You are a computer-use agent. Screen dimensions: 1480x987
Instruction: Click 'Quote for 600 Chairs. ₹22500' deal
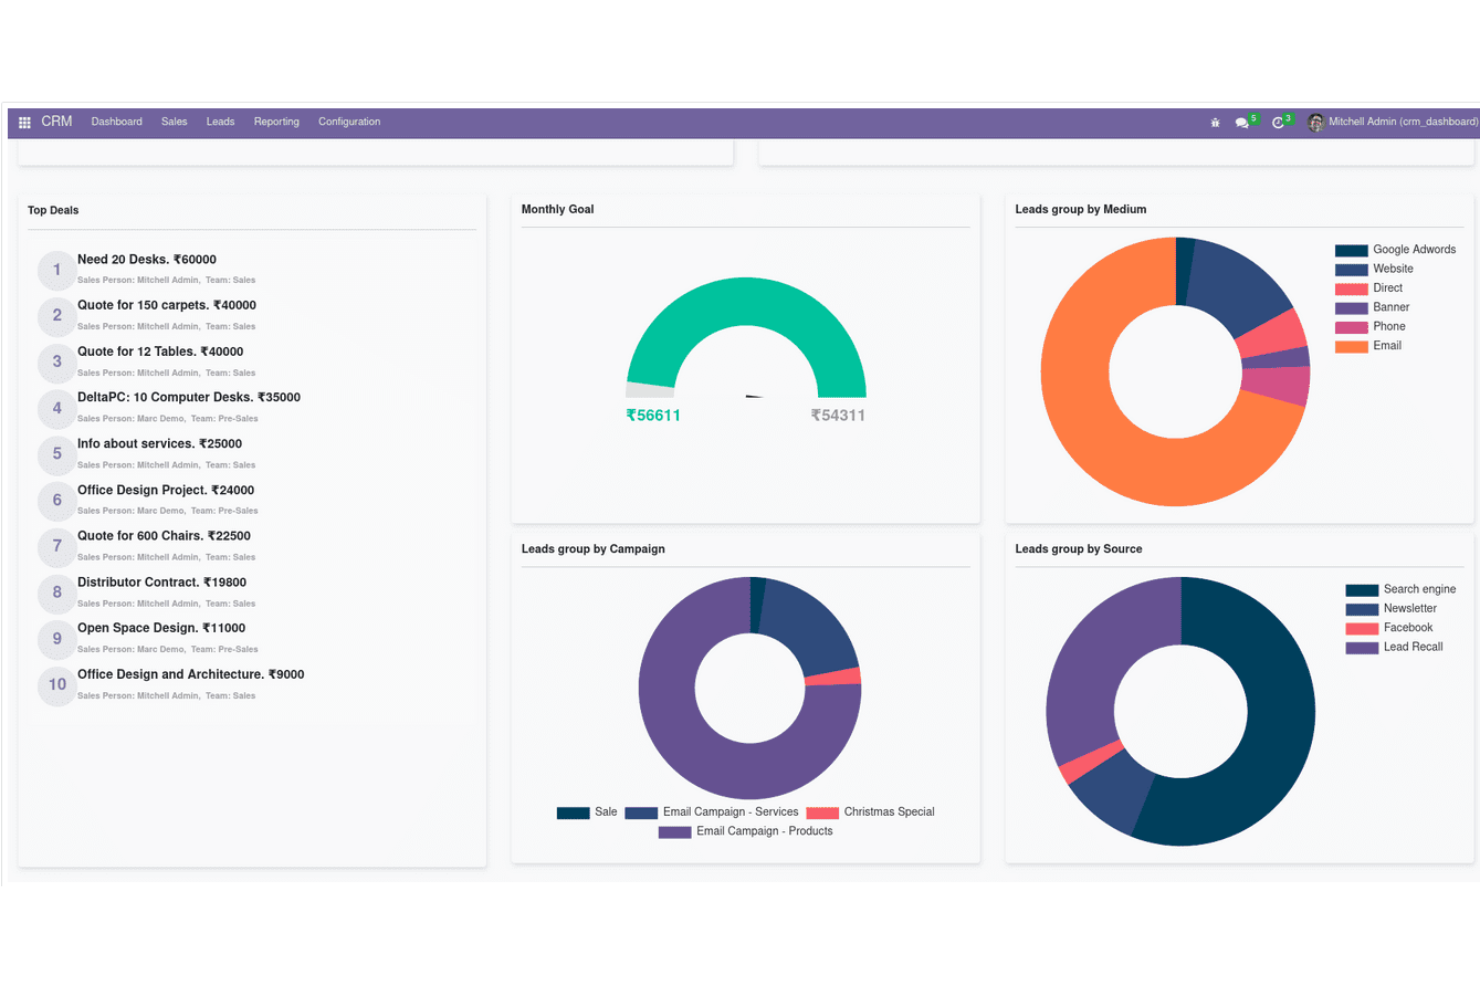(164, 536)
